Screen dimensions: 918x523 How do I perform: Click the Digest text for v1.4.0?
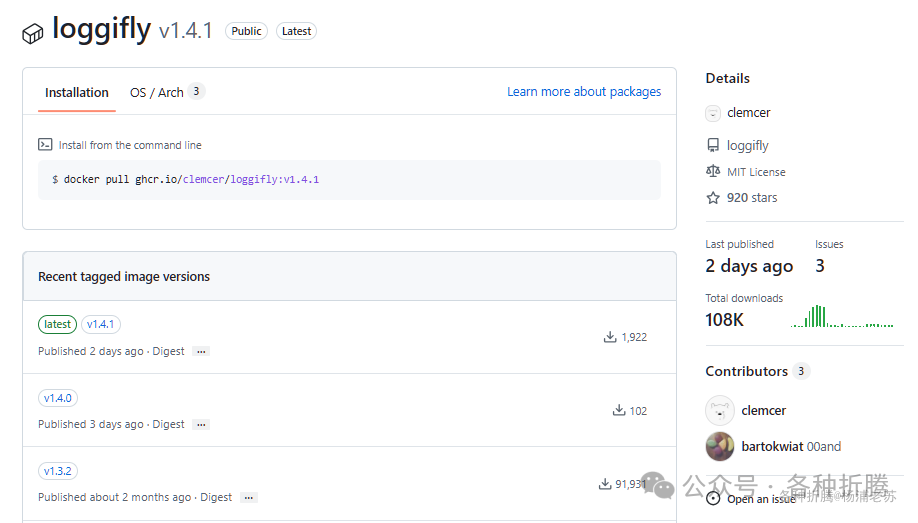click(x=168, y=424)
